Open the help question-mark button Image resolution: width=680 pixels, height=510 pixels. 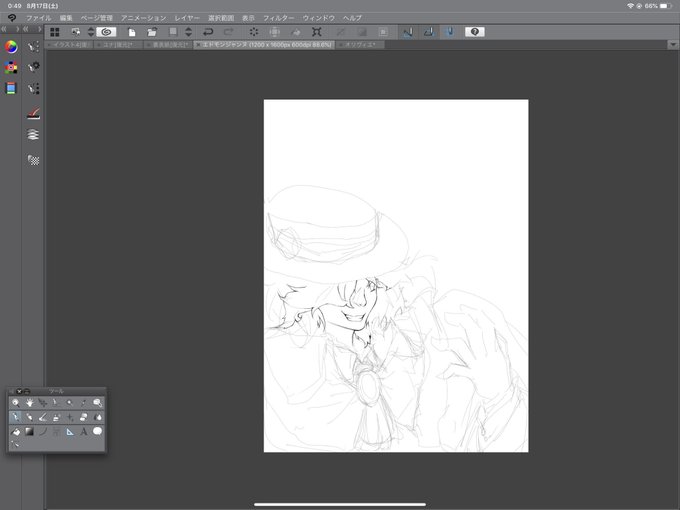coord(475,32)
